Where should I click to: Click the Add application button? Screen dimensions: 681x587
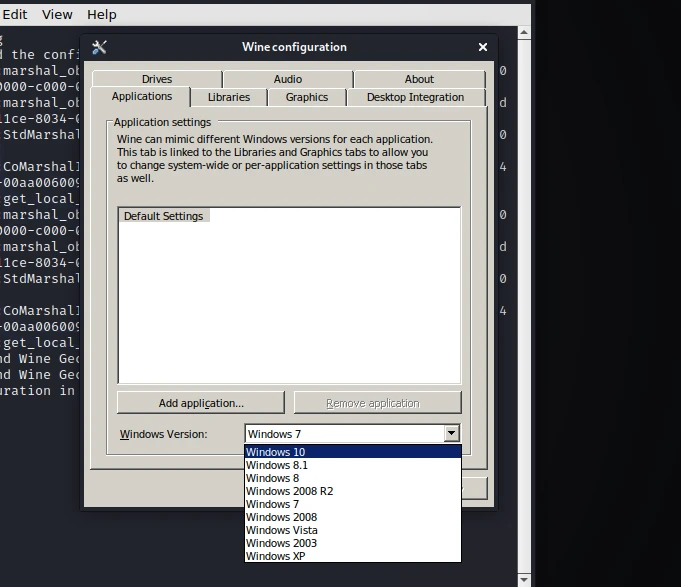pos(201,403)
